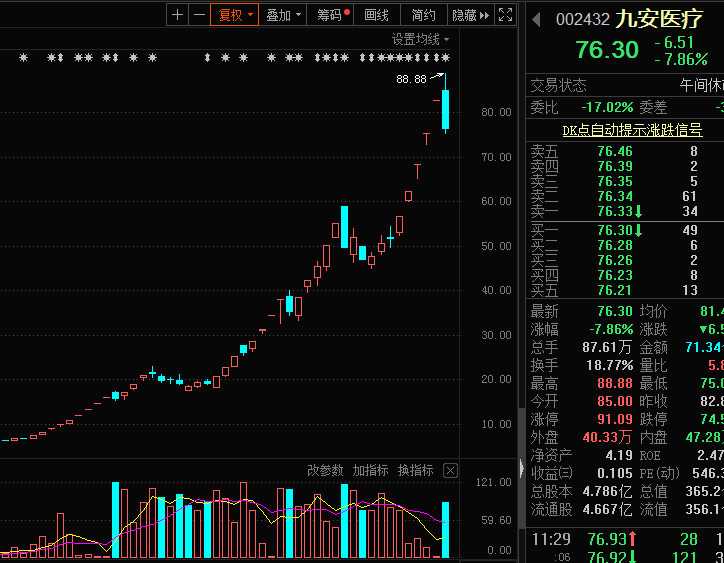Image resolution: width=724 pixels, height=563 pixels.
Task: Click the panel splitter collapse arrow
Action: click(520, 468)
